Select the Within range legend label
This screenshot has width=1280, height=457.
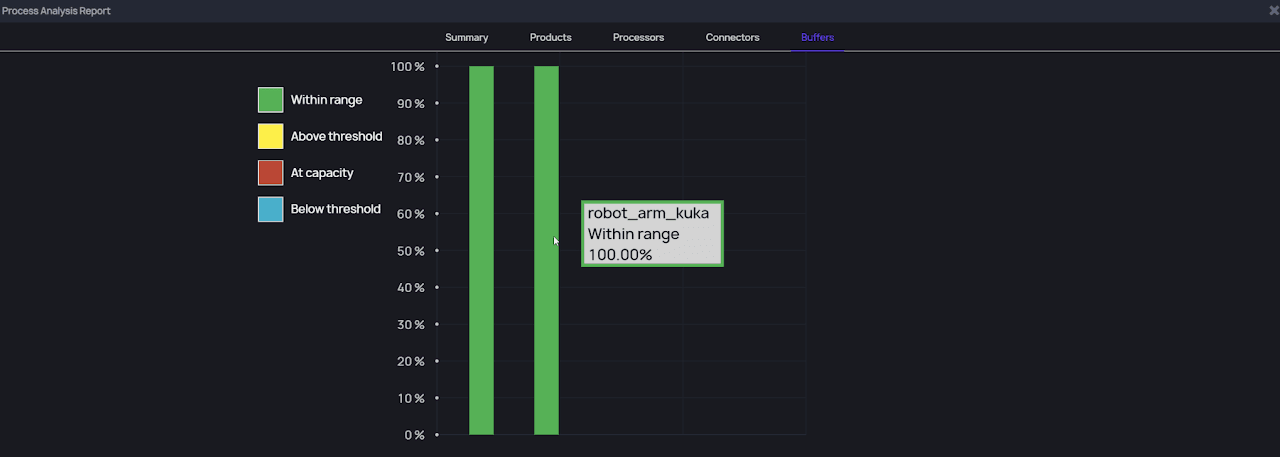tap(326, 100)
